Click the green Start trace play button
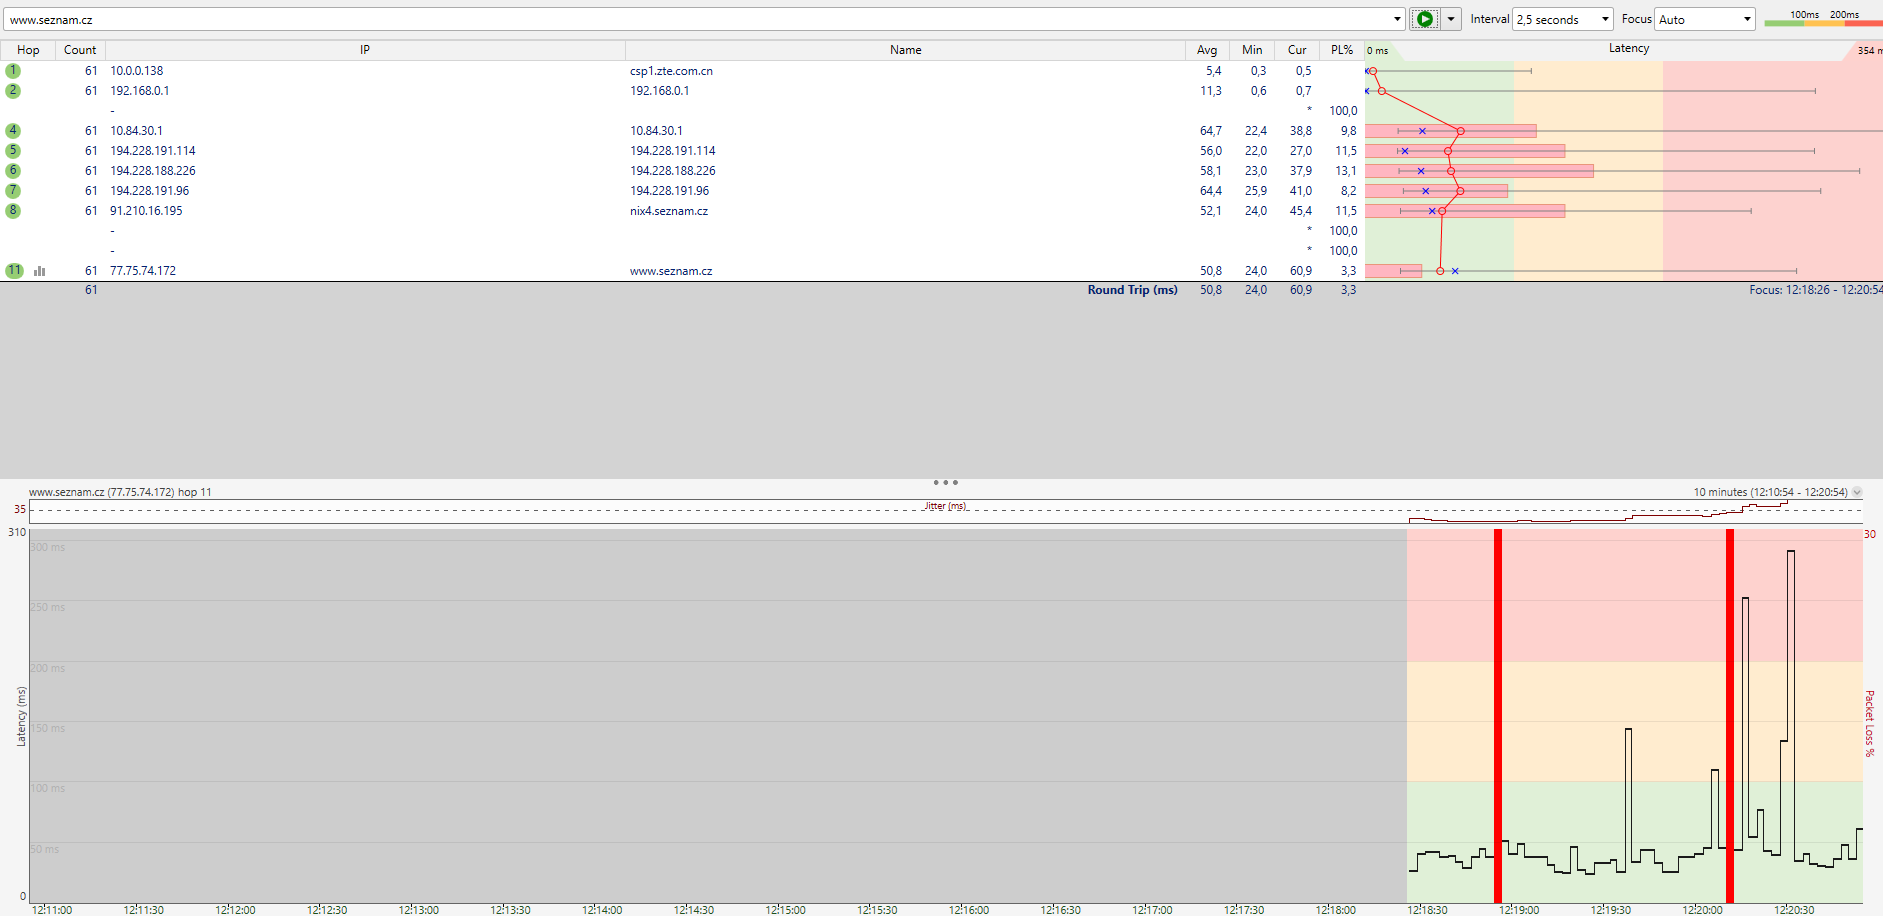The width and height of the screenshot is (1892, 924). [1424, 19]
